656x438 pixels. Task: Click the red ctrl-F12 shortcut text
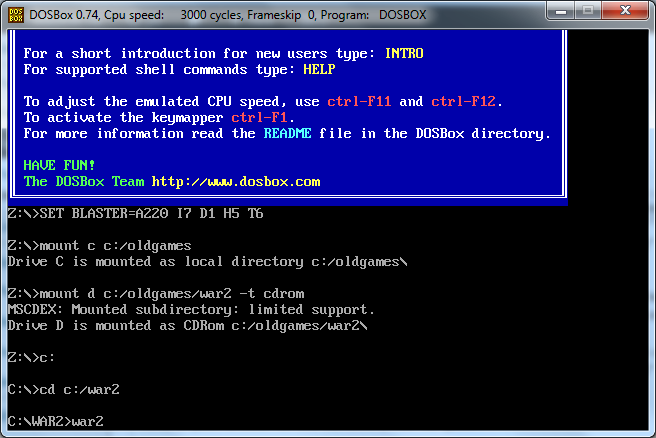tap(463, 102)
